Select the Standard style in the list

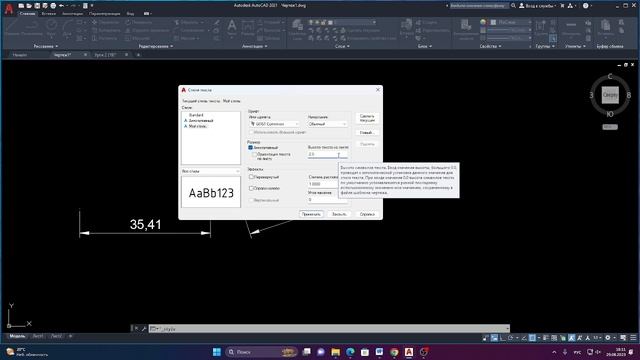[196, 115]
